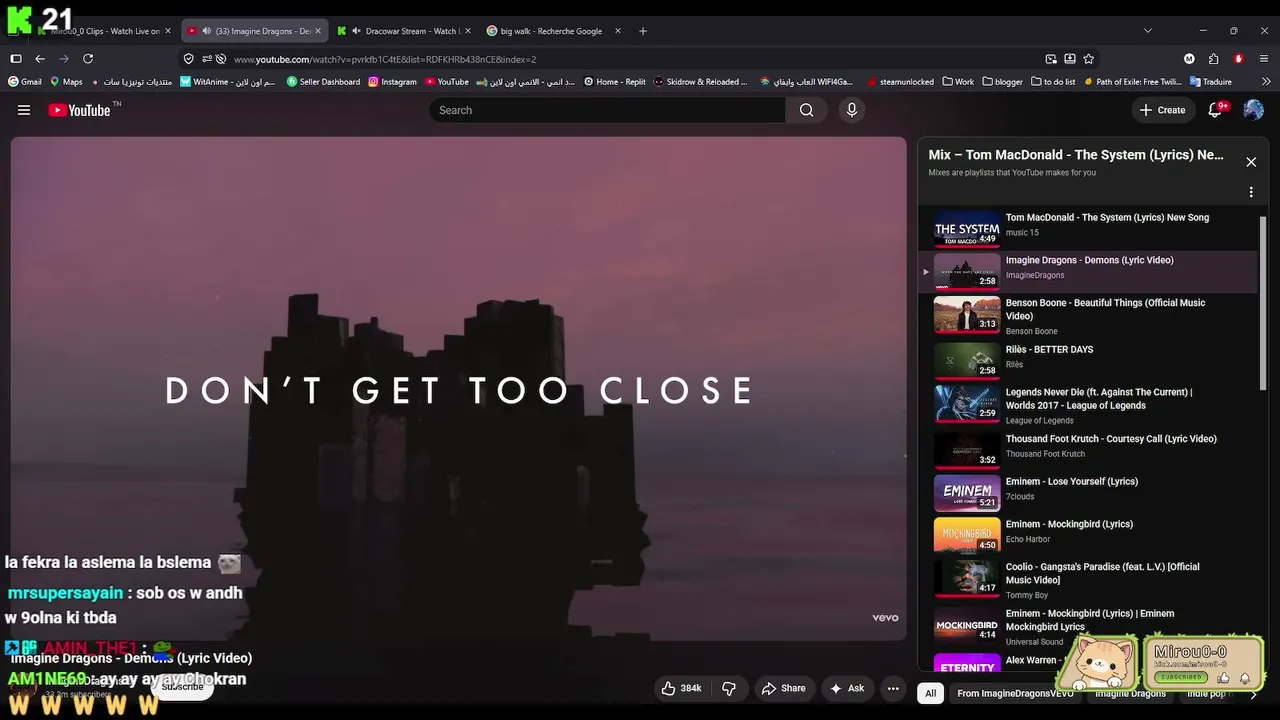This screenshot has height=720, width=1280.
Task: Click the YouTube search input field
Action: coord(608,110)
